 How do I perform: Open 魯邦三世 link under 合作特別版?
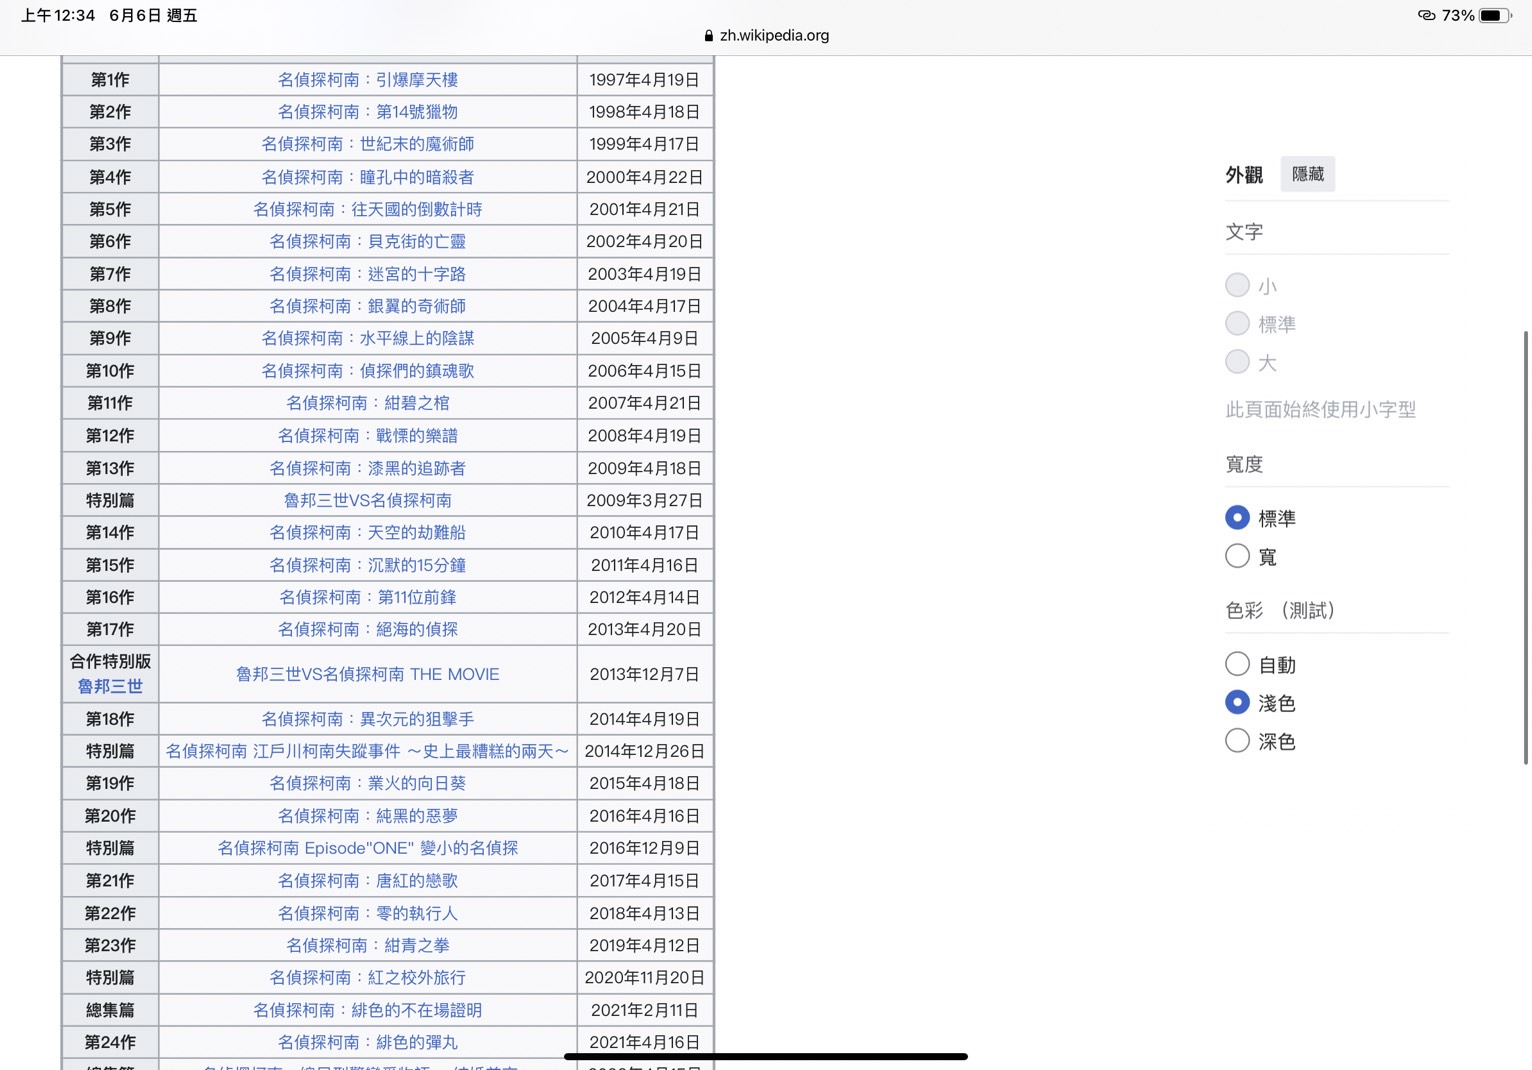(110, 687)
